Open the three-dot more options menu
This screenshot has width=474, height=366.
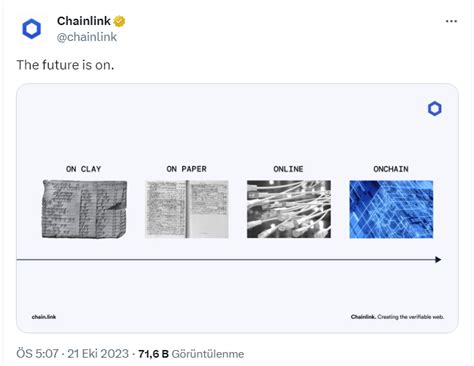(x=451, y=21)
